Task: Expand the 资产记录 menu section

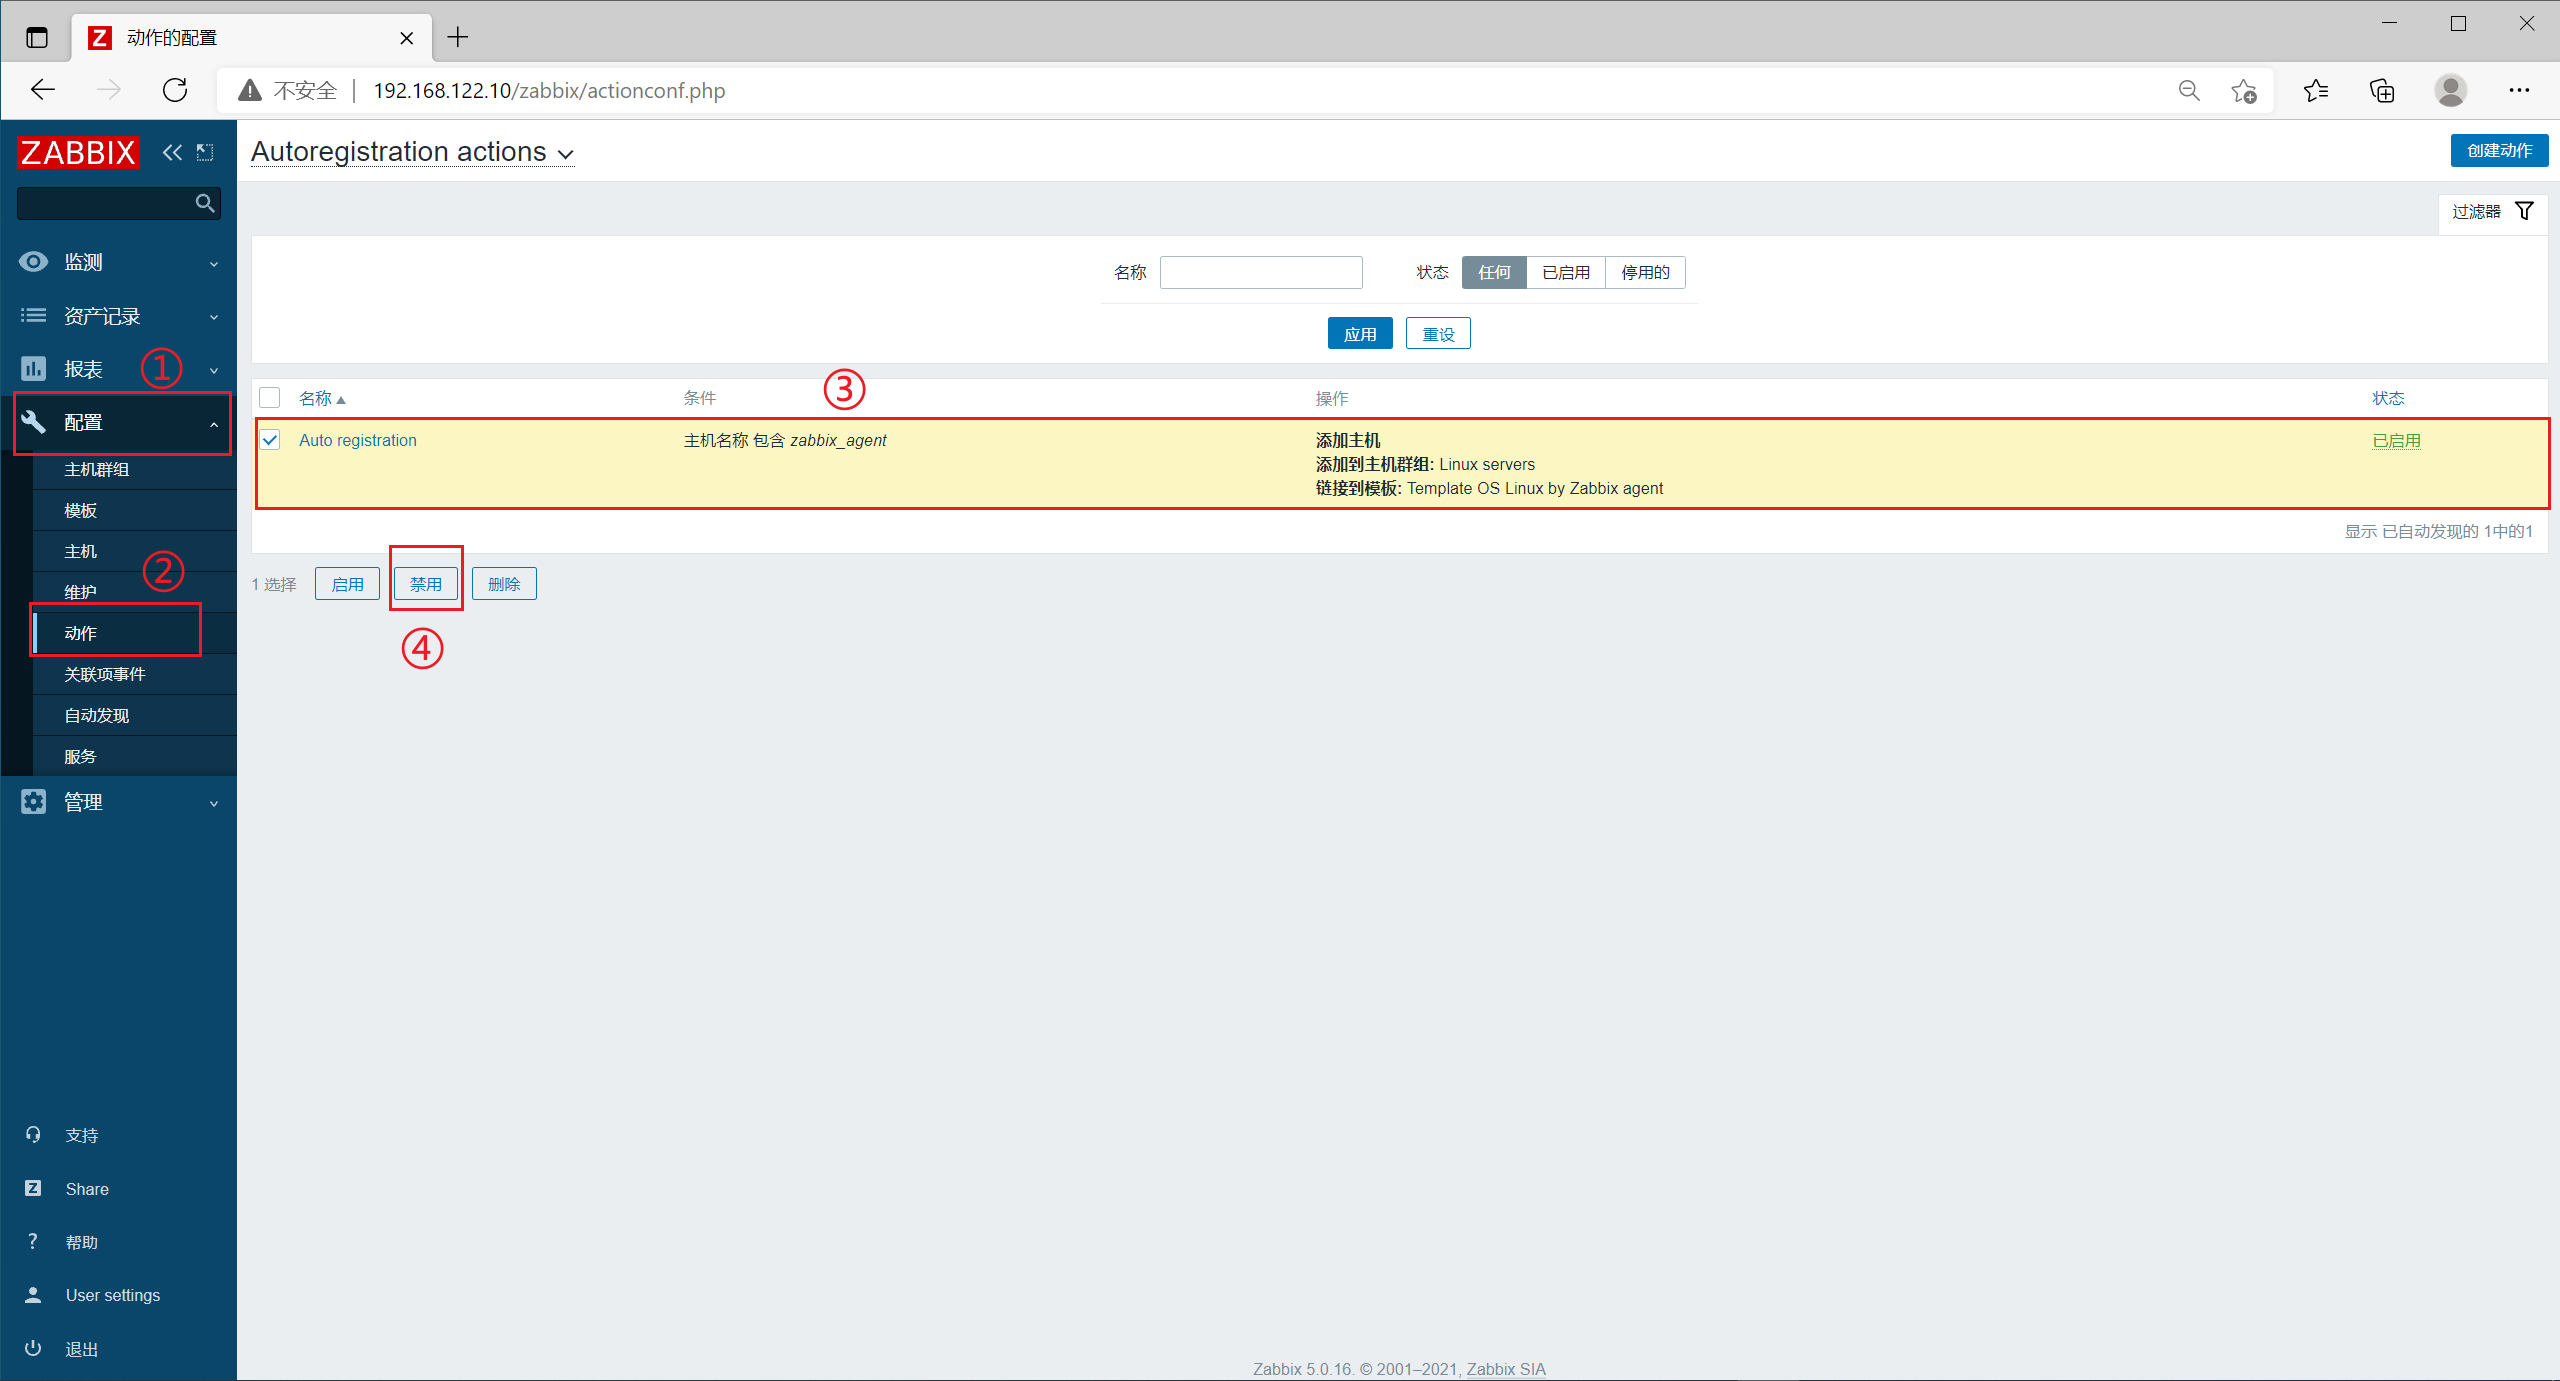Action: (x=119, y=316)
